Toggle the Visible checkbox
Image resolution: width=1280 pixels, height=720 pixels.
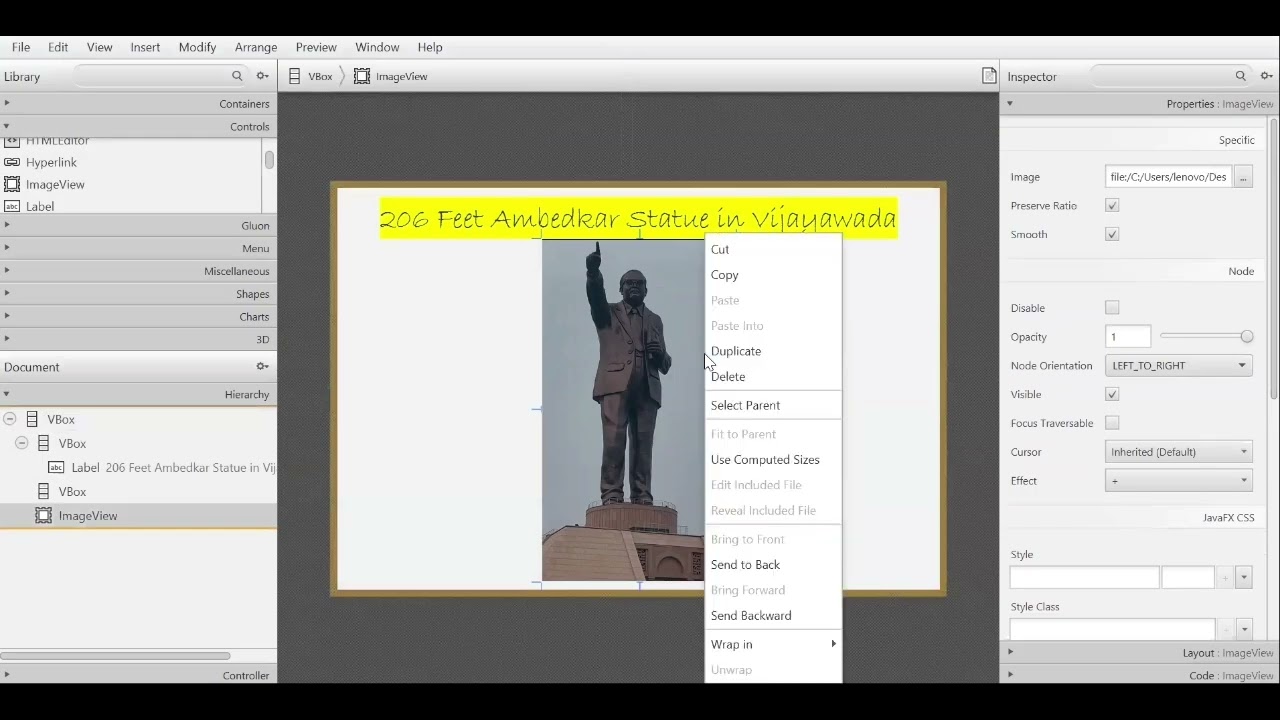coord(1112,394)
